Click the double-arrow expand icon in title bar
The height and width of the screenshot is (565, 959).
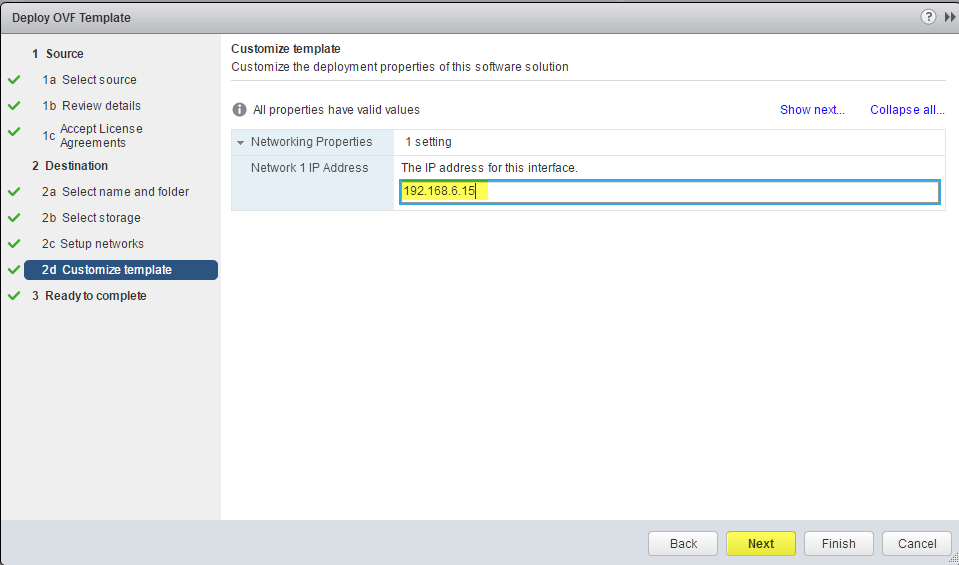(x=950, y=17)
